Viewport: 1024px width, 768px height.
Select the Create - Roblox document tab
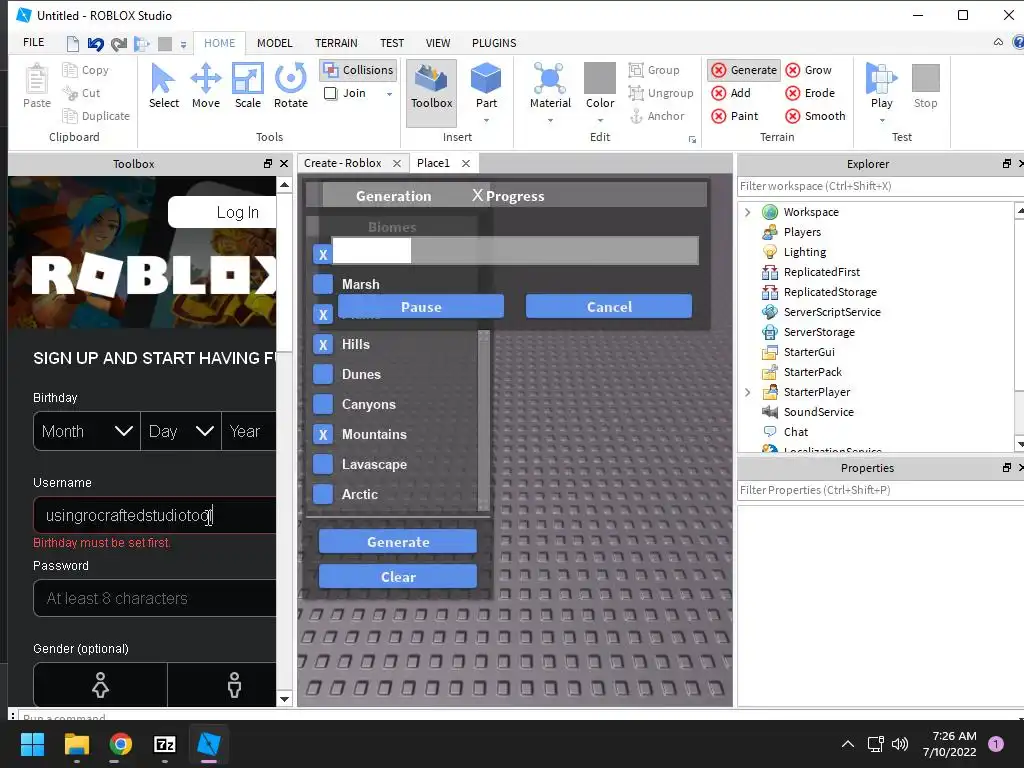click(342, 163)
